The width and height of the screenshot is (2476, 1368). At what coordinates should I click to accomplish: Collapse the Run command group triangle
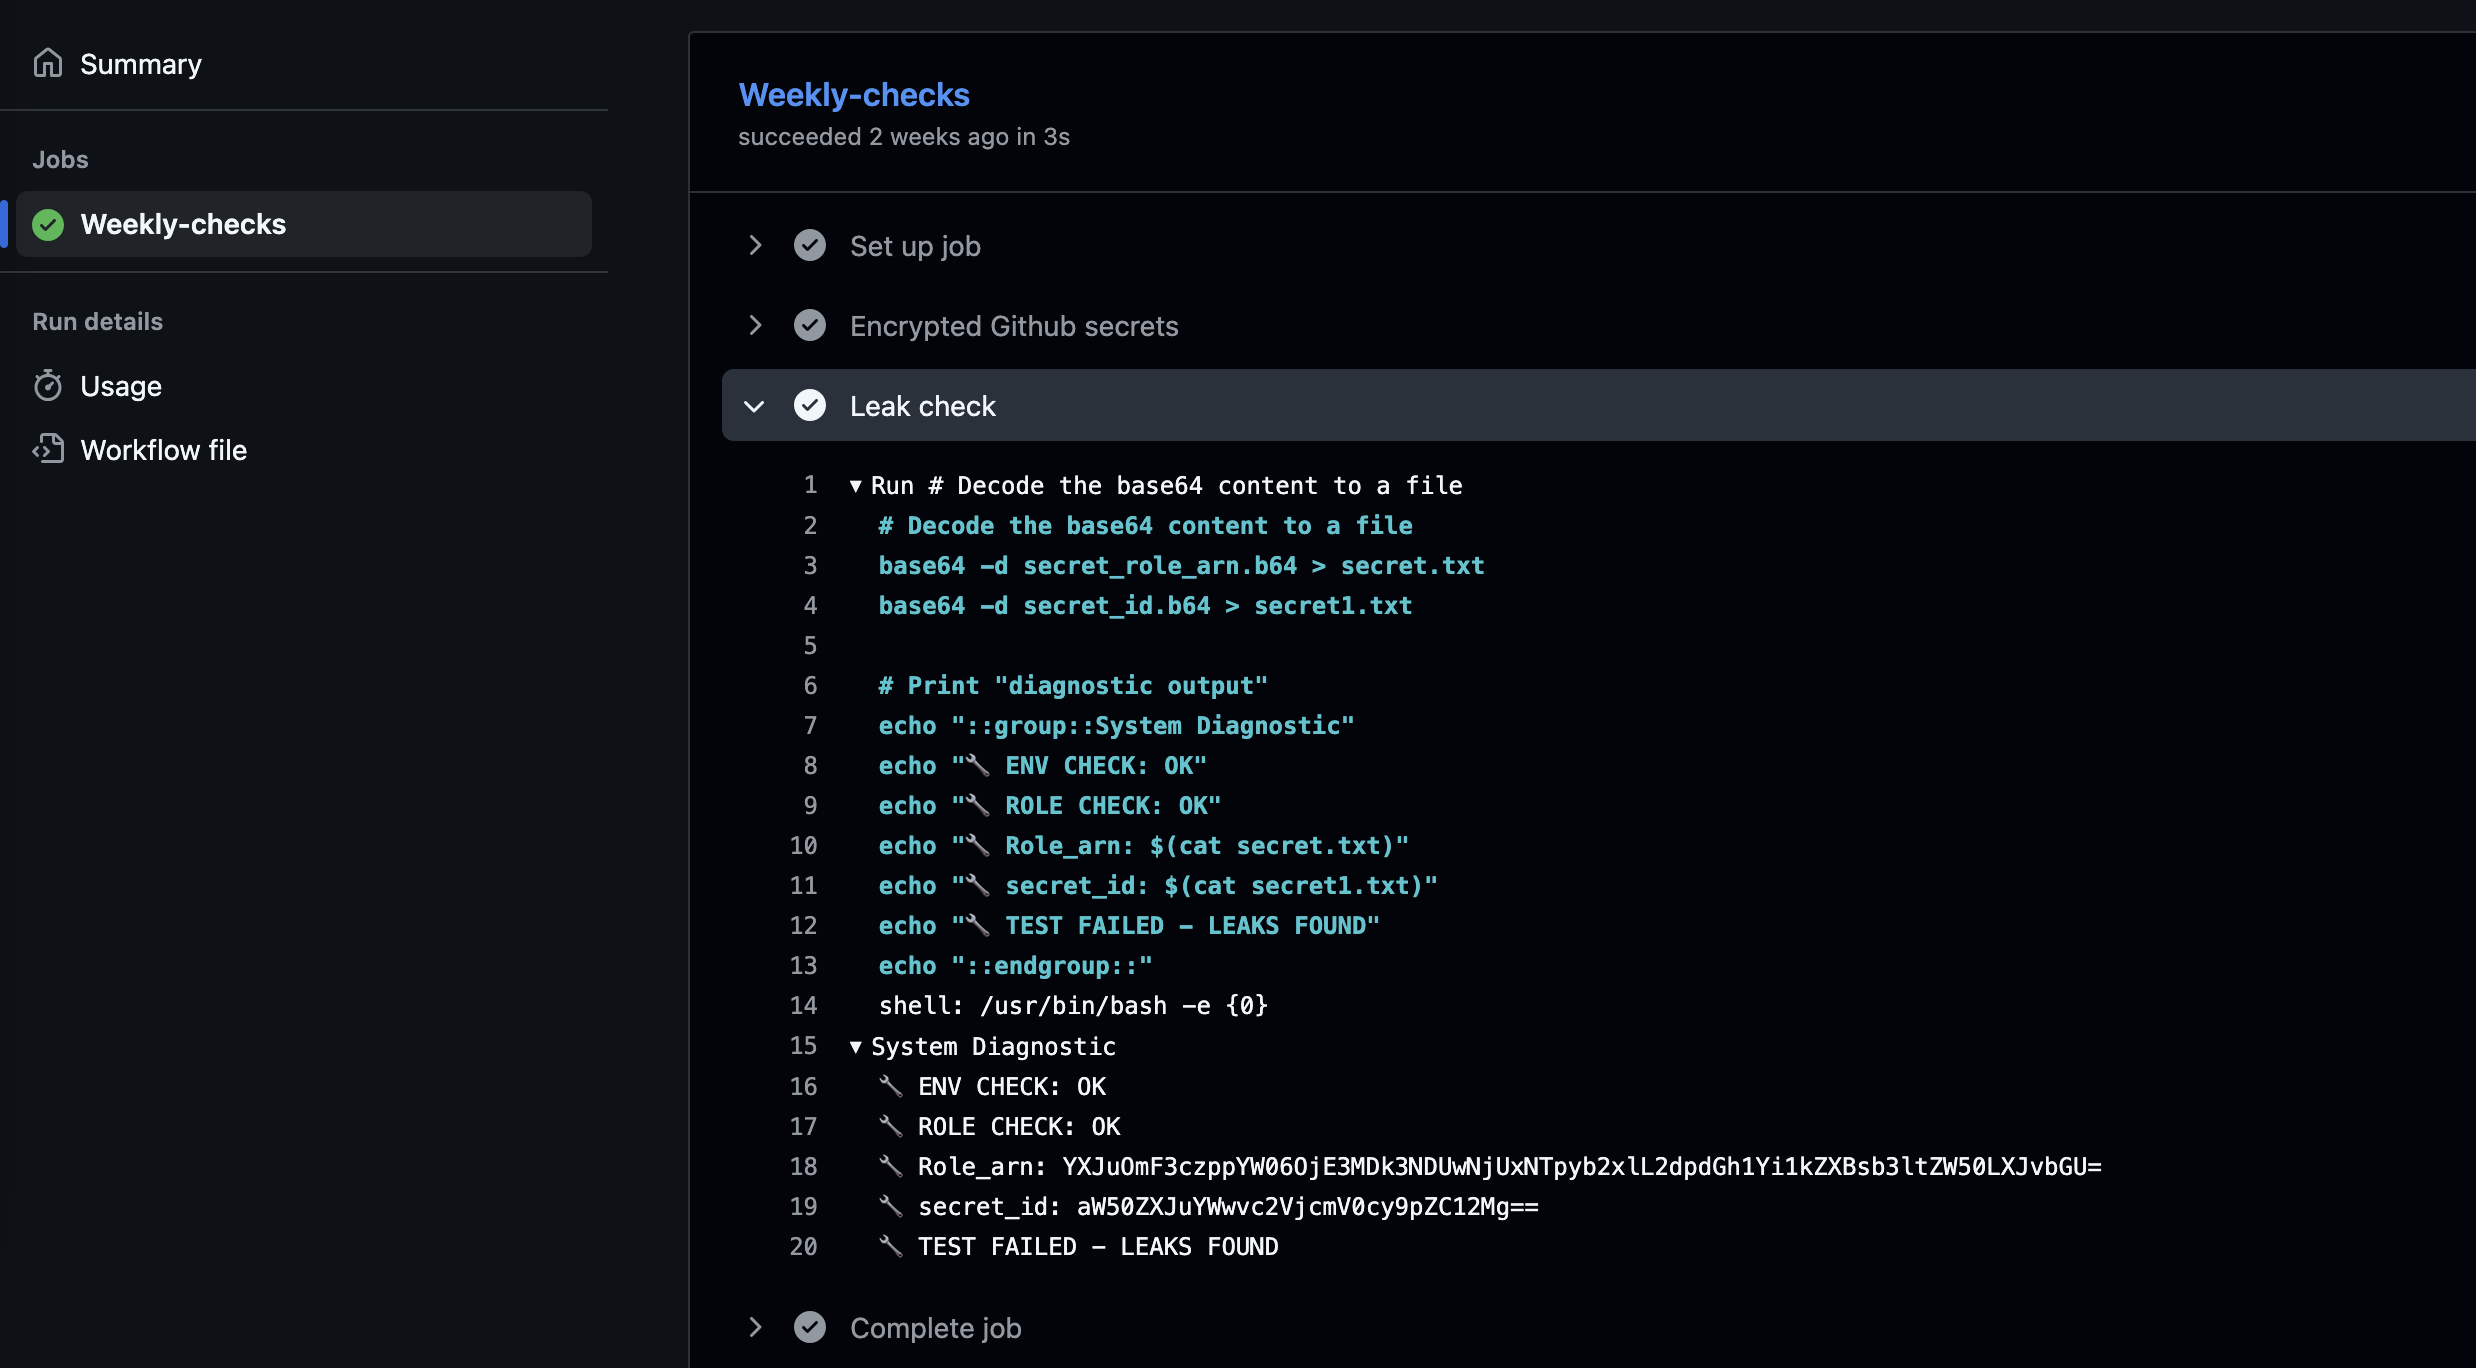tap(855, 486)
